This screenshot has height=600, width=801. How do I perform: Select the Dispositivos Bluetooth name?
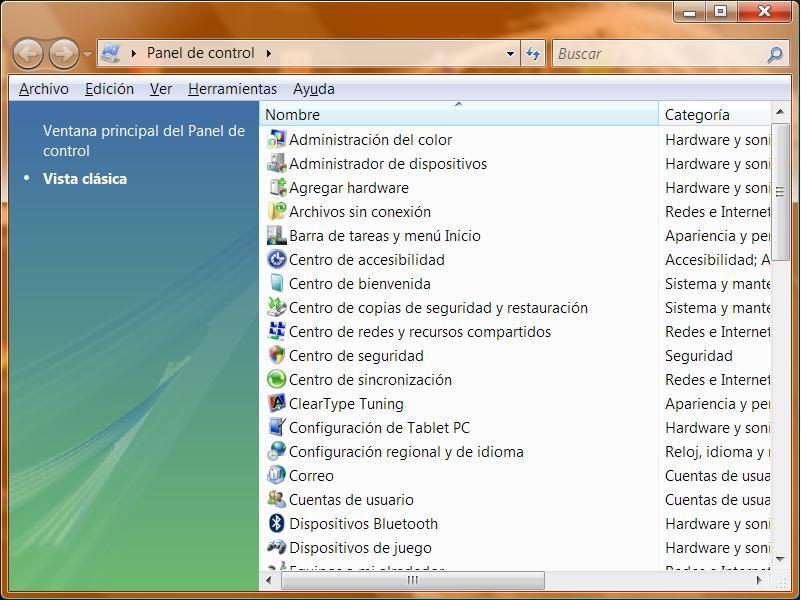(x=364, y=523)
